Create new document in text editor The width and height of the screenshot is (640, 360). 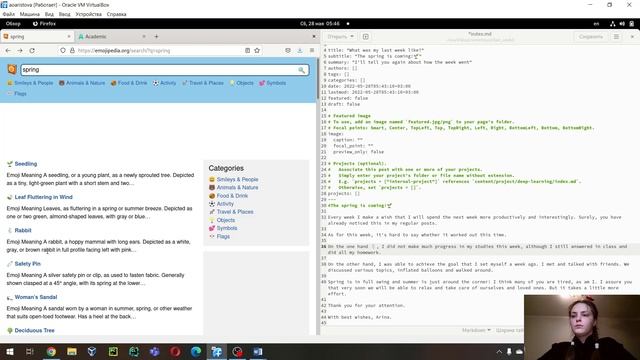pos(366,36)
